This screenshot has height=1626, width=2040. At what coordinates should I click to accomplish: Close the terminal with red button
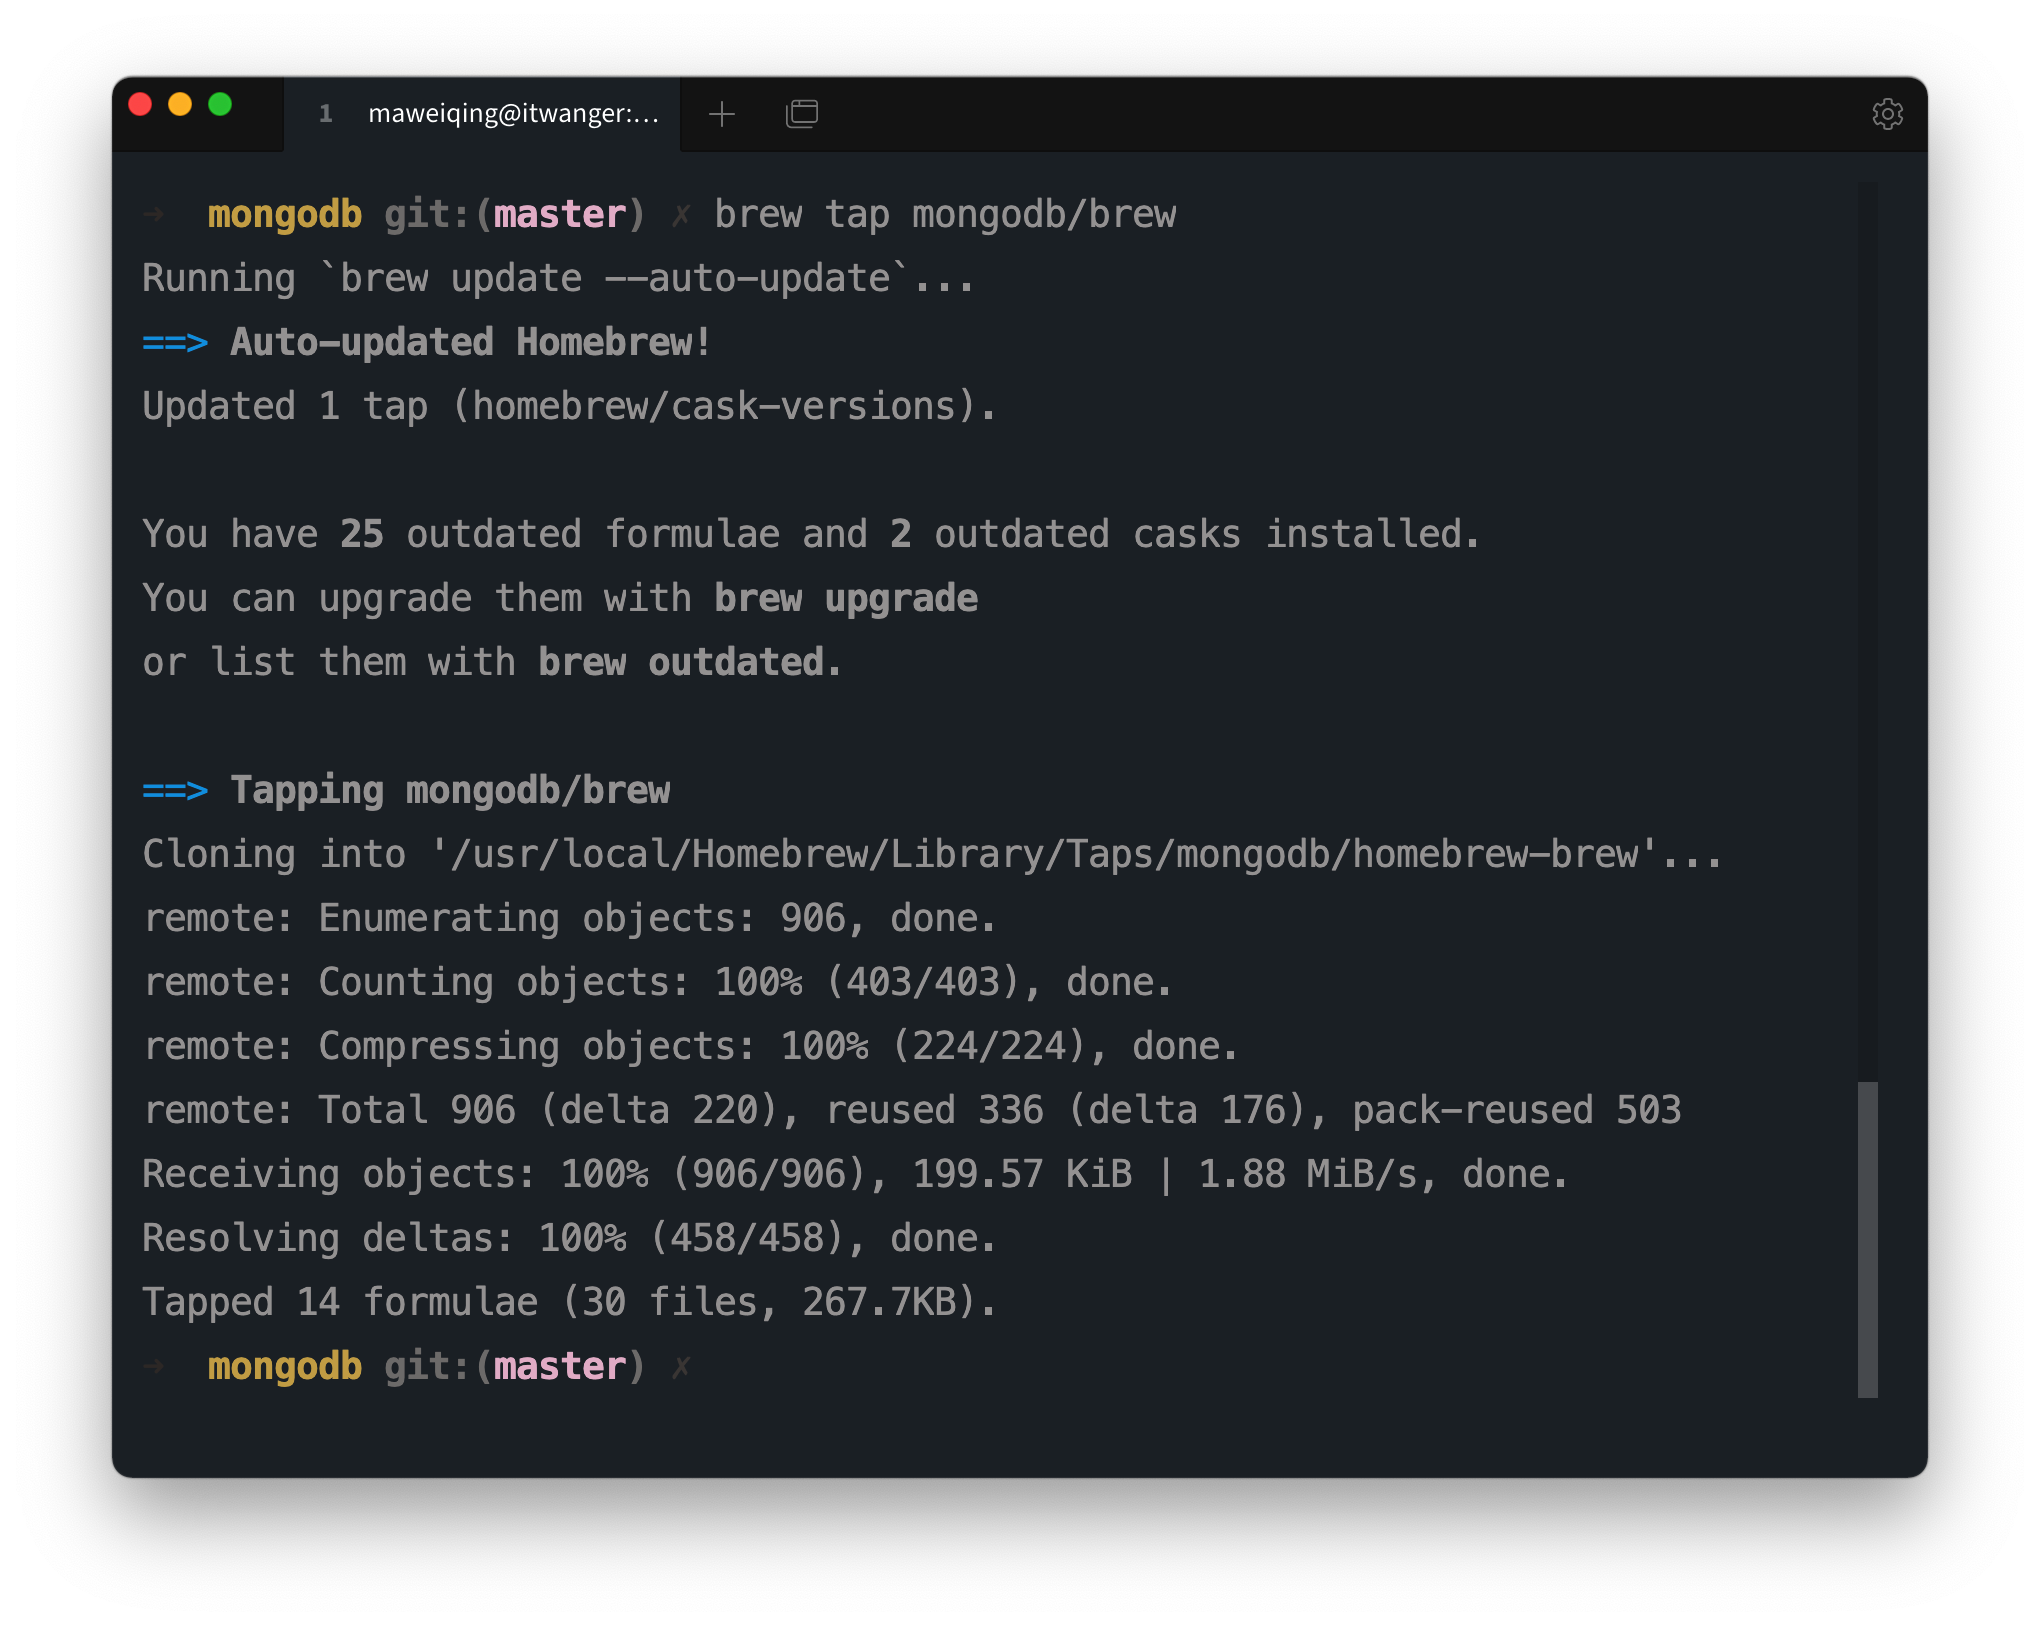tap(140, 105)
